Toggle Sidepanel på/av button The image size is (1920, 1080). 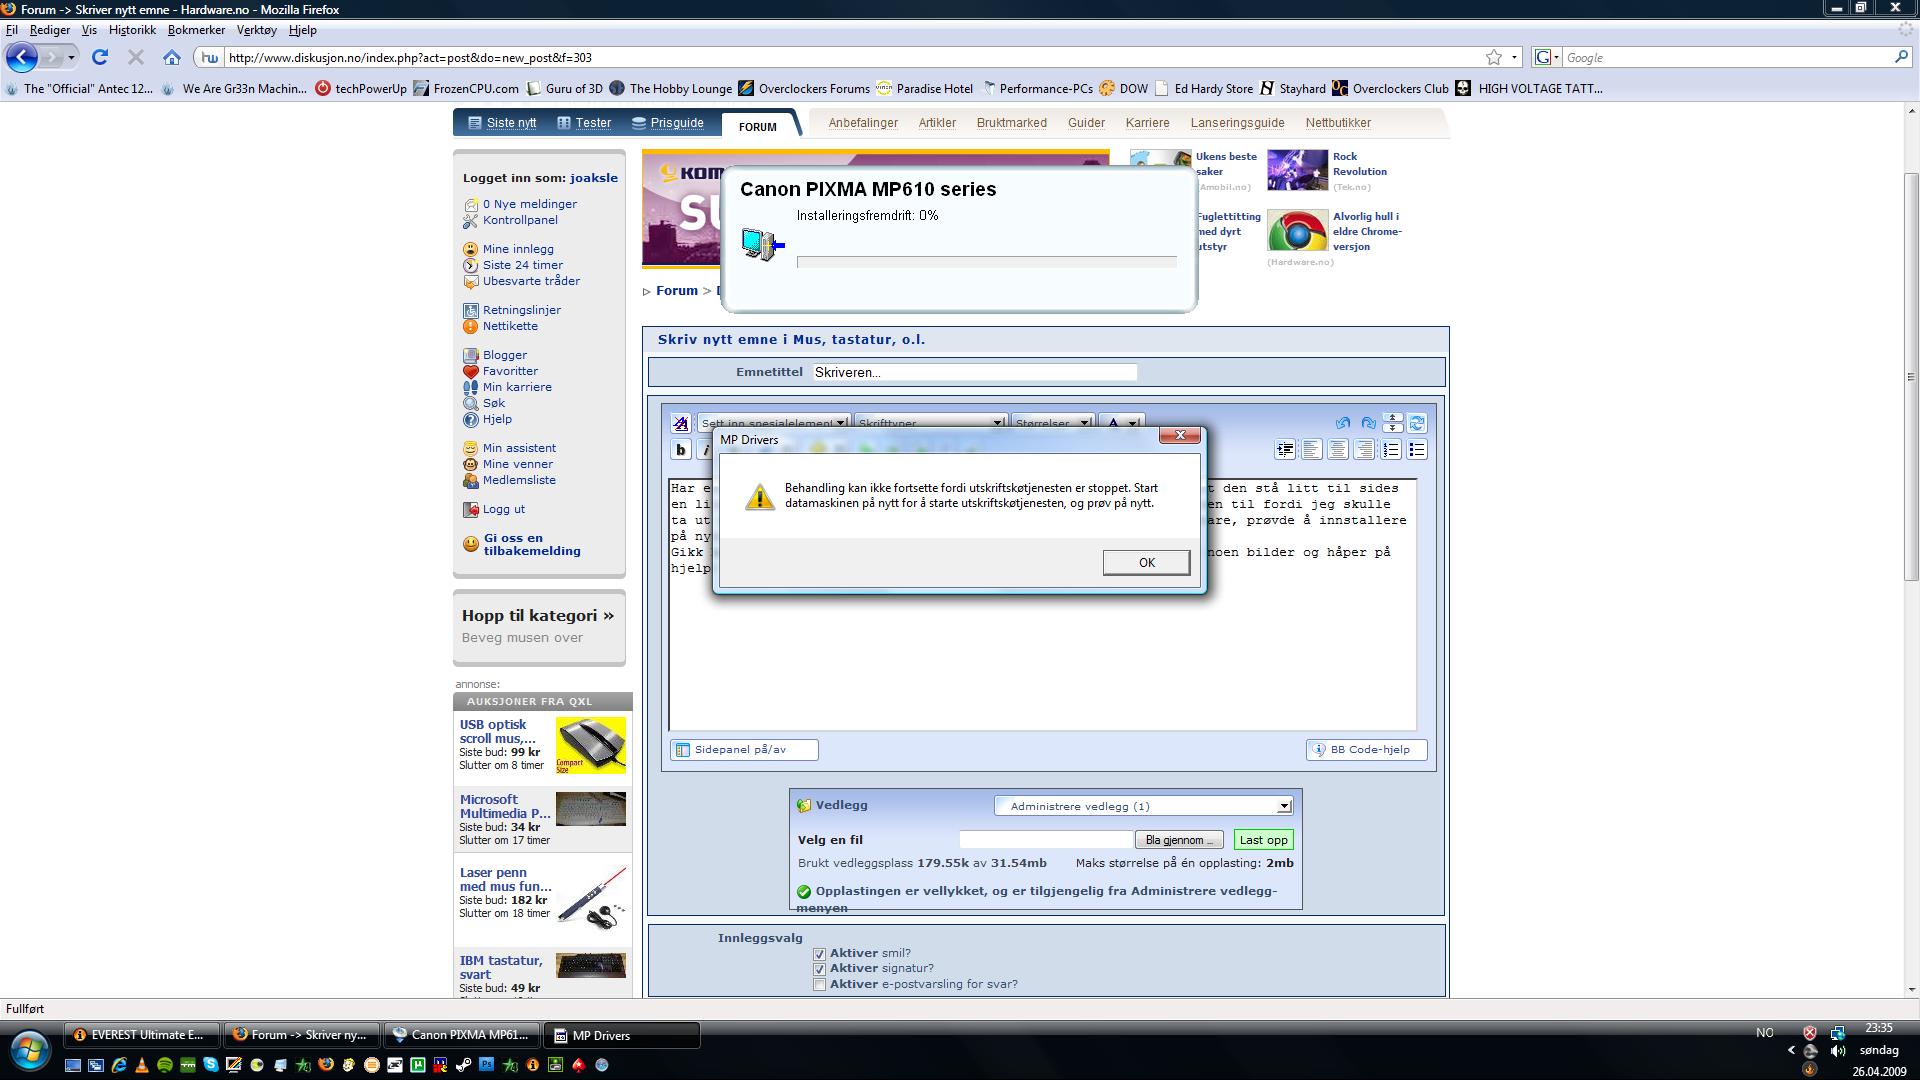pyautogui.click(x=744, y=750)
